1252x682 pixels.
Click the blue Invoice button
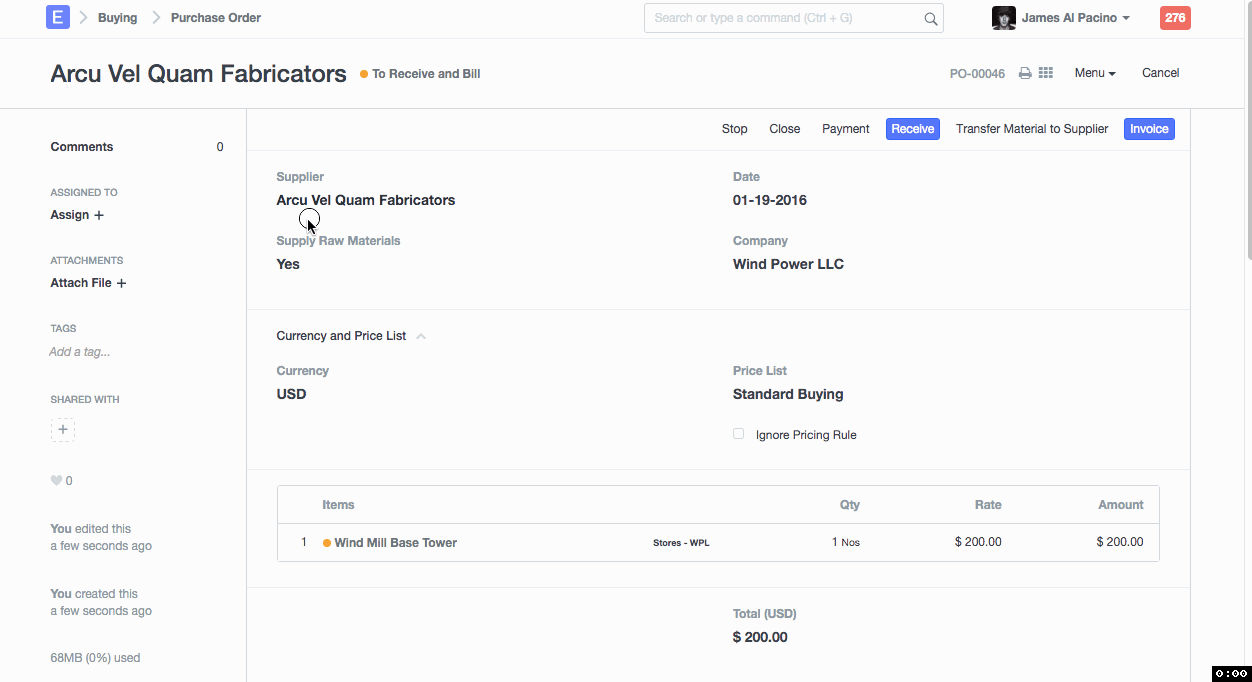[1149, 129]
